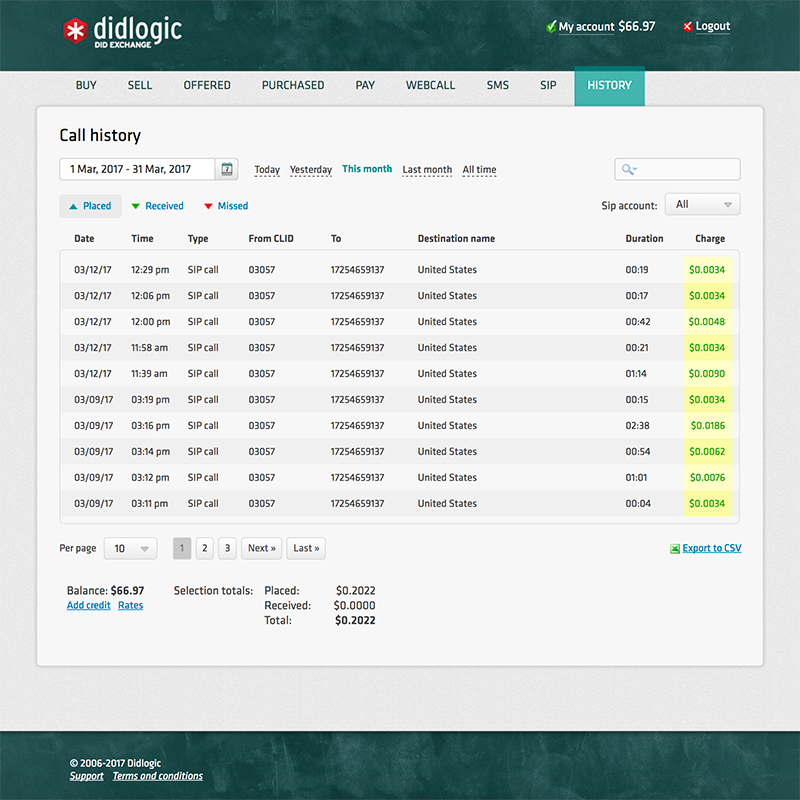Select the Last month filter
This screenshot has height=800, width=800.
tap(427, 169)
